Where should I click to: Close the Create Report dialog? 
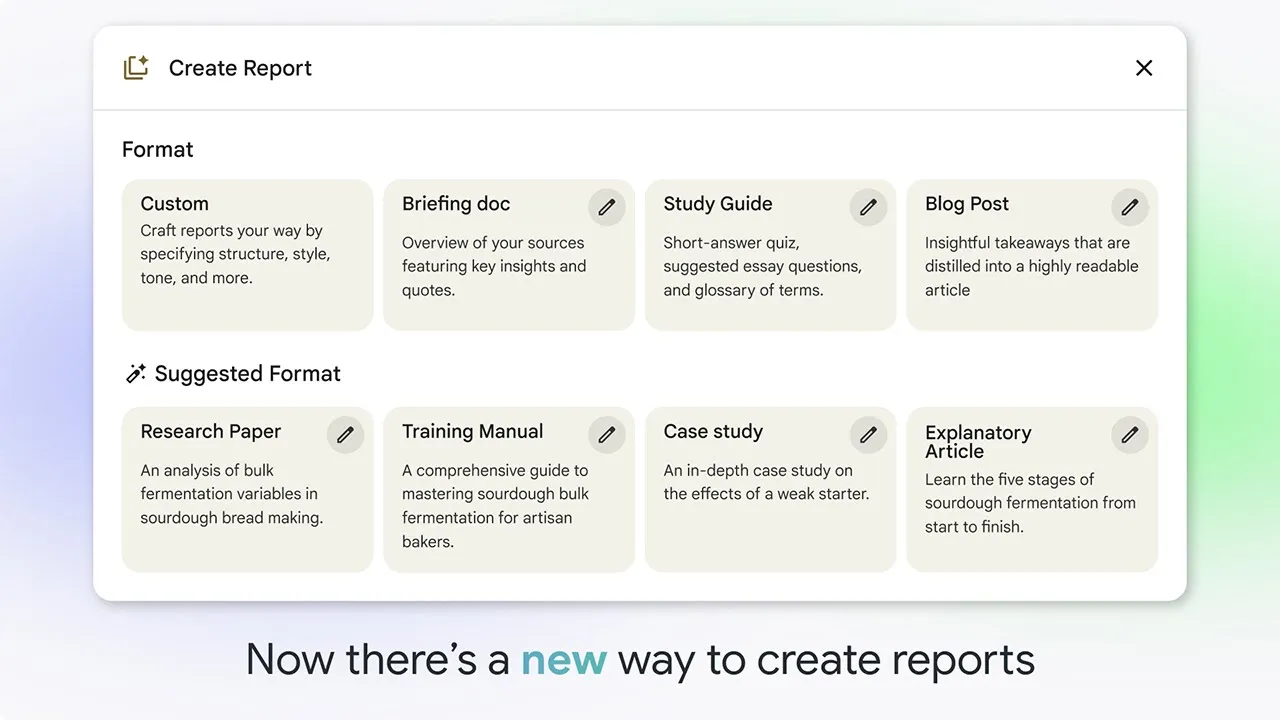[x=1144, y=68]
